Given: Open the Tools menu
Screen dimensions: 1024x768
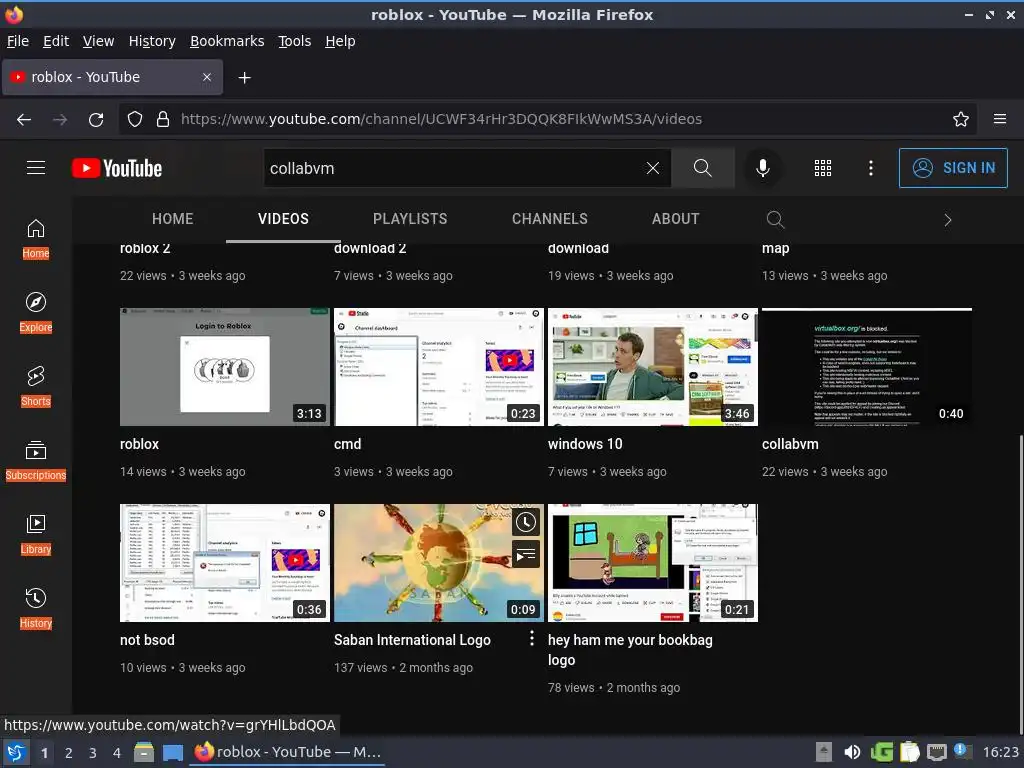Looking at the screenshot, I should coord(295,41).
